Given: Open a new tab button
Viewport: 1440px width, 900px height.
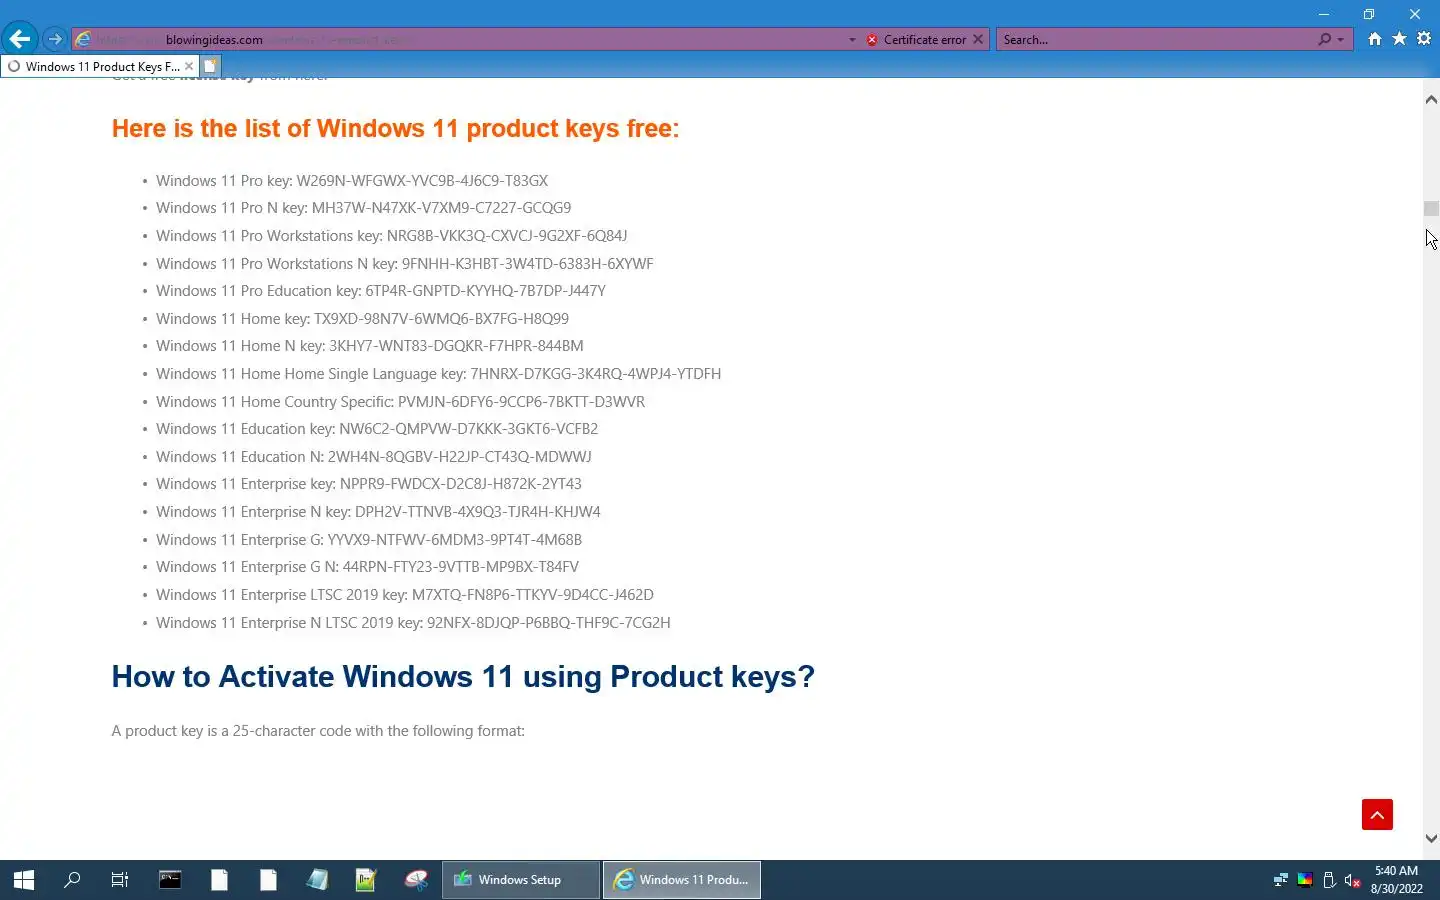Looking at the screenshot, I should pyautogui.click(x=210, y=66).
